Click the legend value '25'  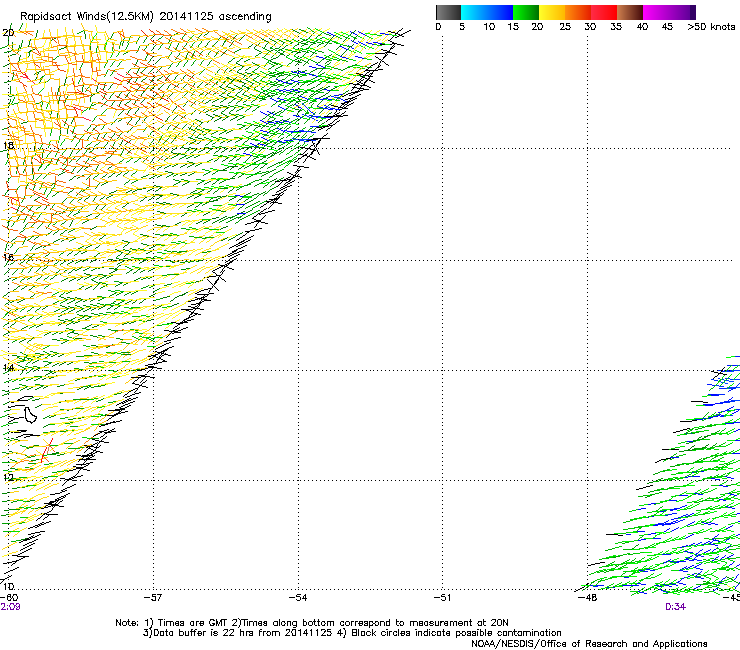click(565, 27)
